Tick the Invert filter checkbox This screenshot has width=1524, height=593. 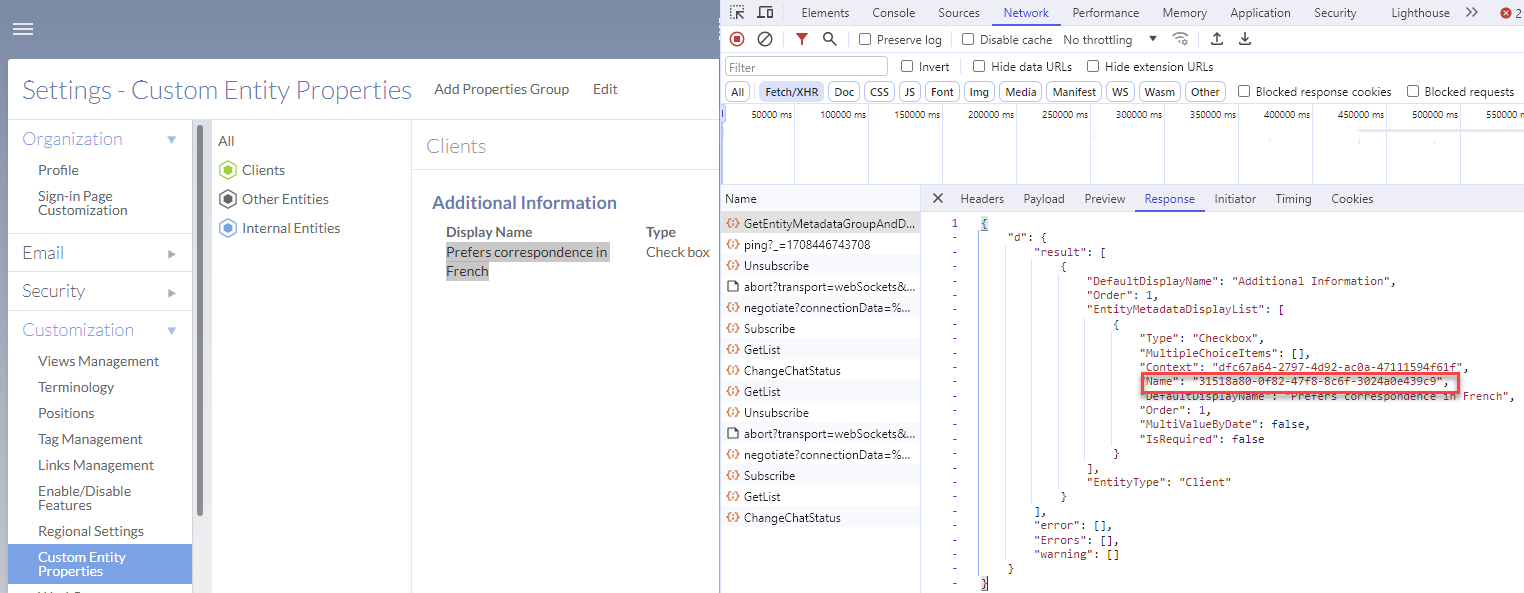(907, 67)
